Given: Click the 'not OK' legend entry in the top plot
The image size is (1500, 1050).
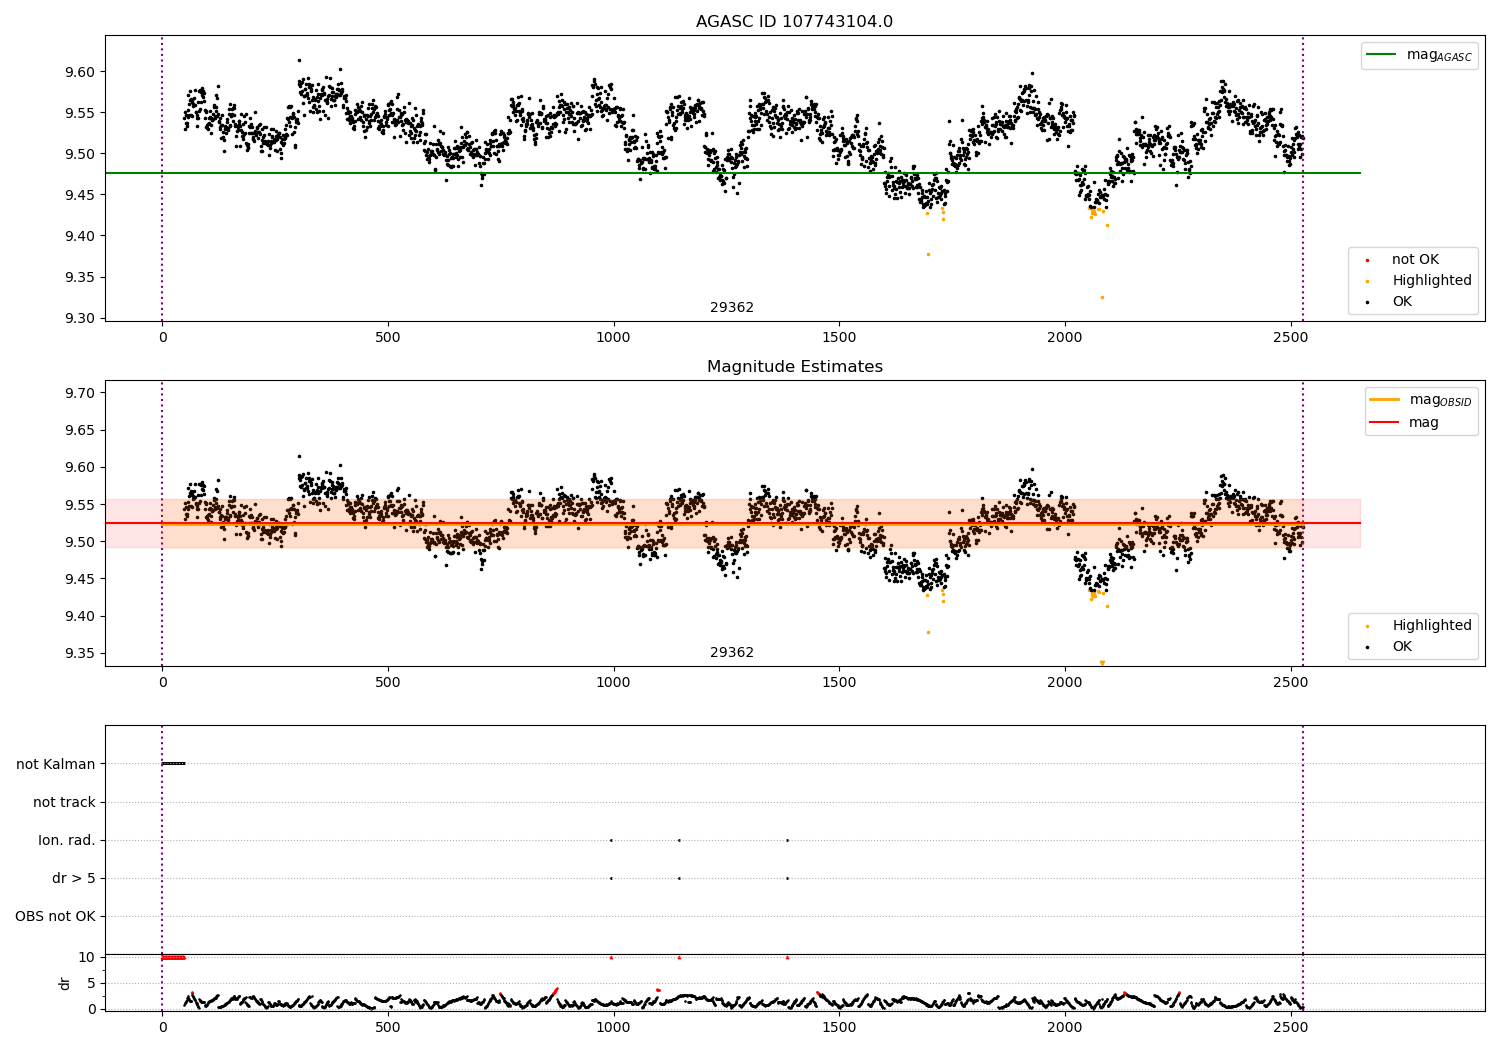Looking at the screenshot, I should click(1415, 260).
